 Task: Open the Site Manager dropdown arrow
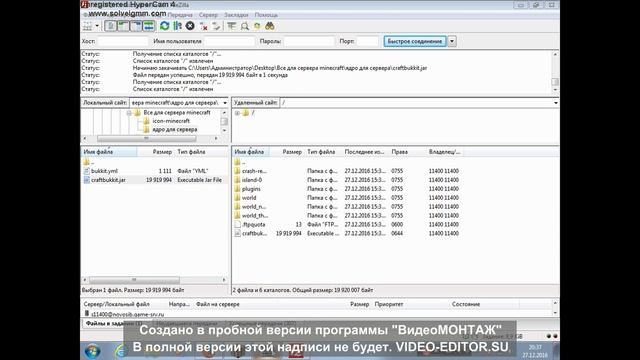pyautogui.click(x=97, y=26)
